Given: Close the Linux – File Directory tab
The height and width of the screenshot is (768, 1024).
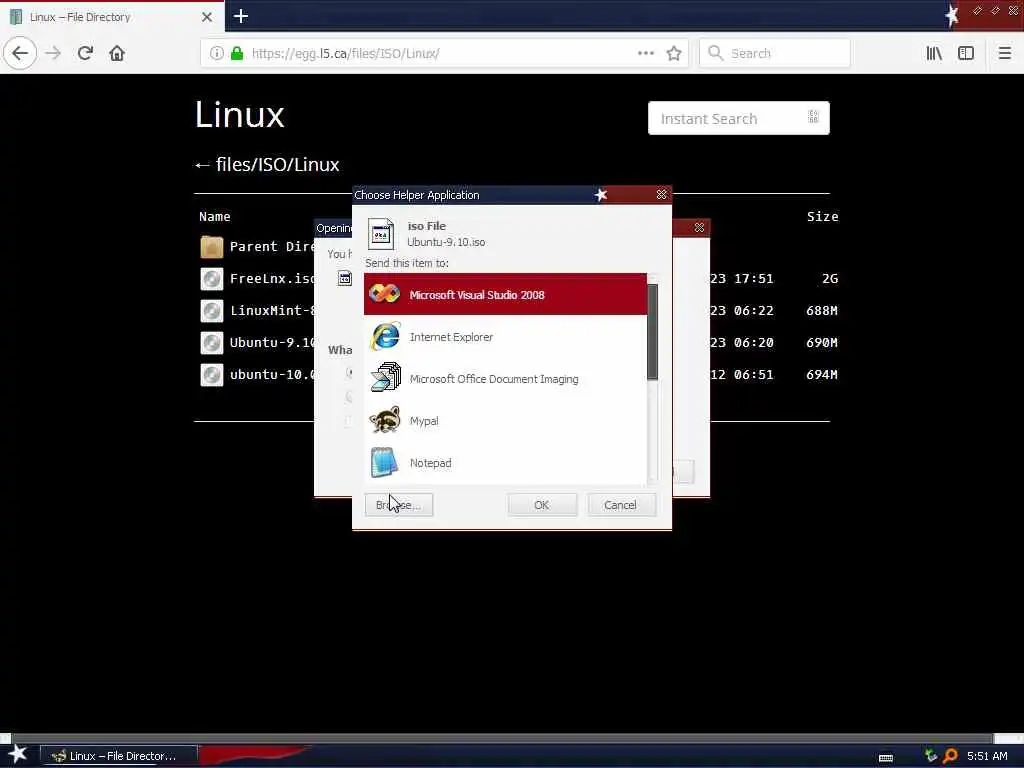Looking at the screenshot, I should (x=206, y=17).
